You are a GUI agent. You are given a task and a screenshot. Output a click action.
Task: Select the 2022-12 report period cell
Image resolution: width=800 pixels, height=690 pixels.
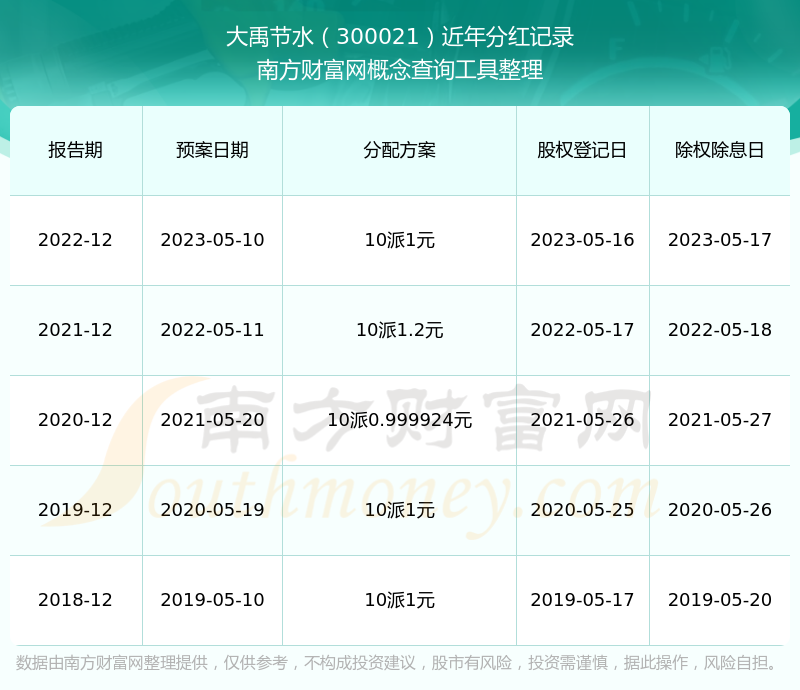click(76, 240)
